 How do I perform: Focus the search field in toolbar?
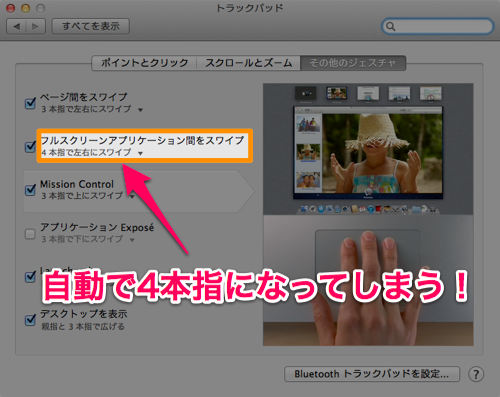(437, 26)
